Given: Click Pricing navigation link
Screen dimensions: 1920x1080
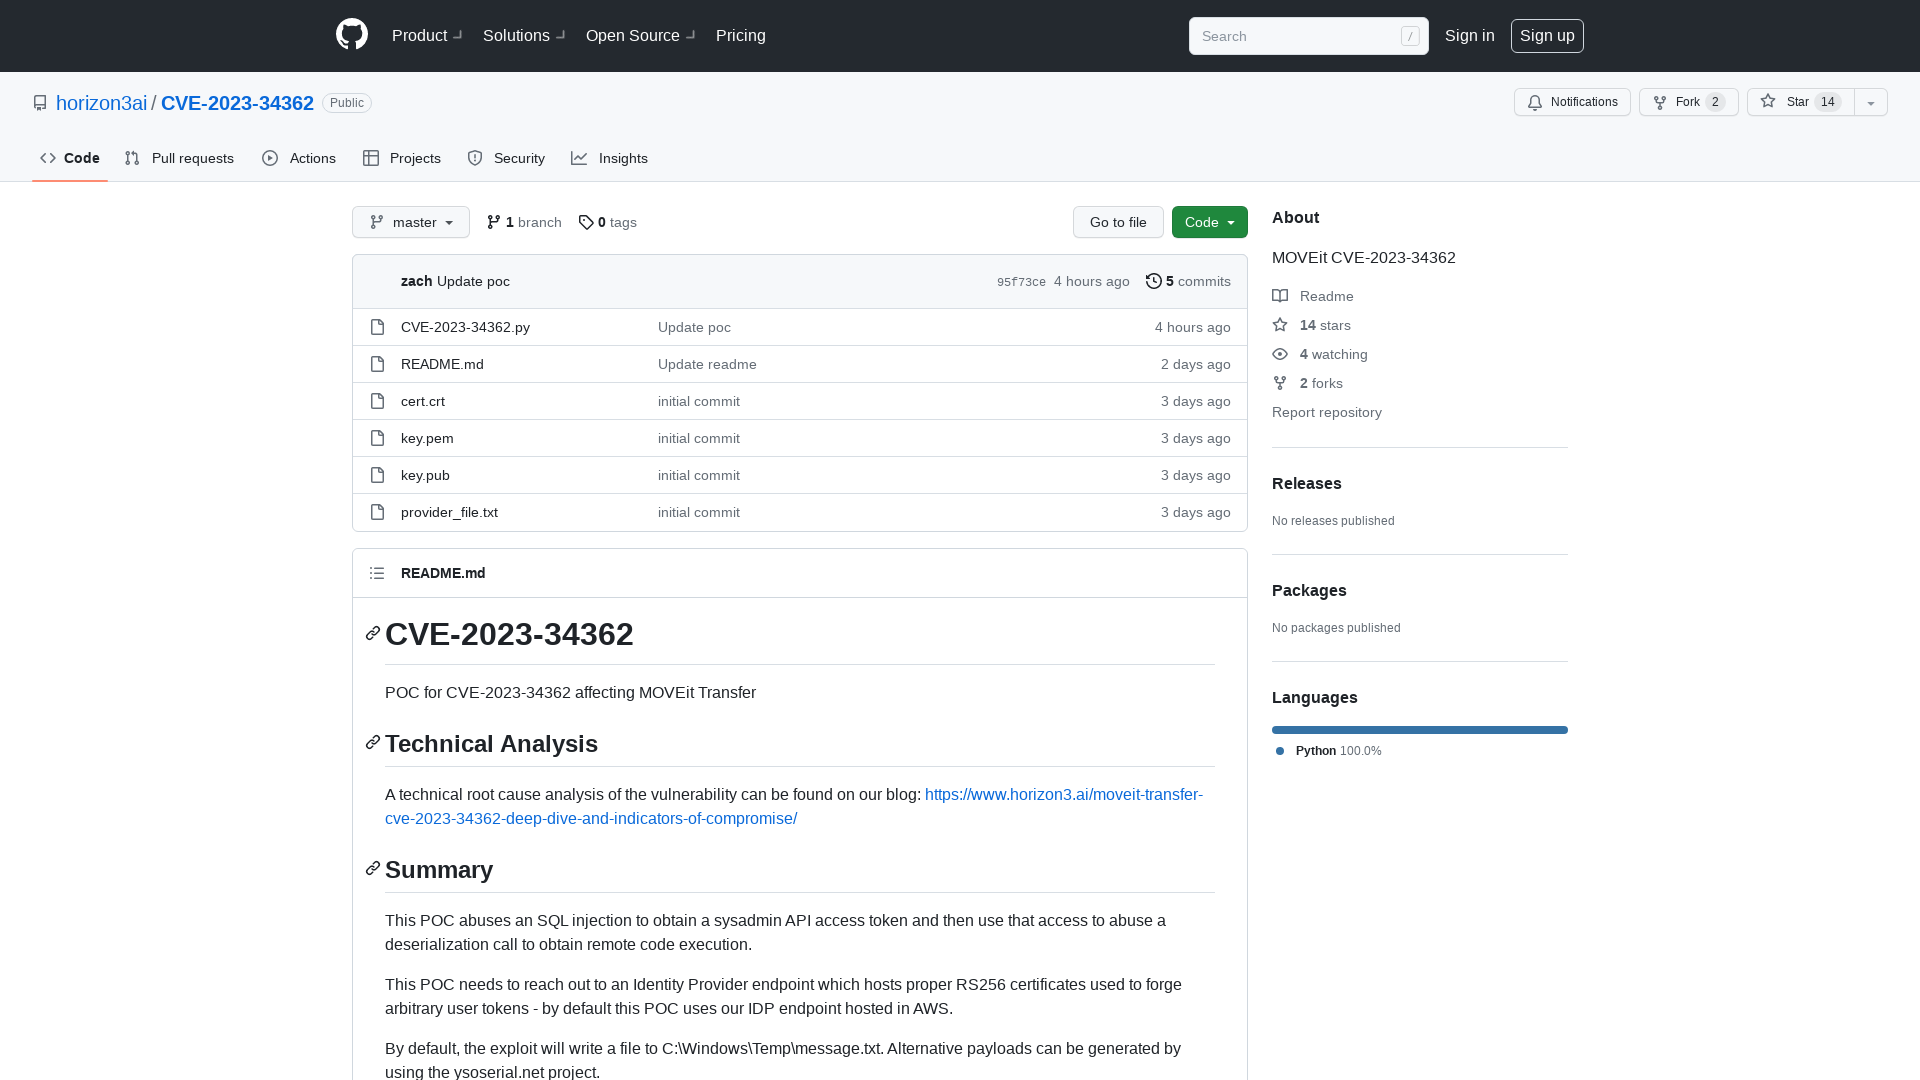Looking at the screenshot, I should pos(740,36).
